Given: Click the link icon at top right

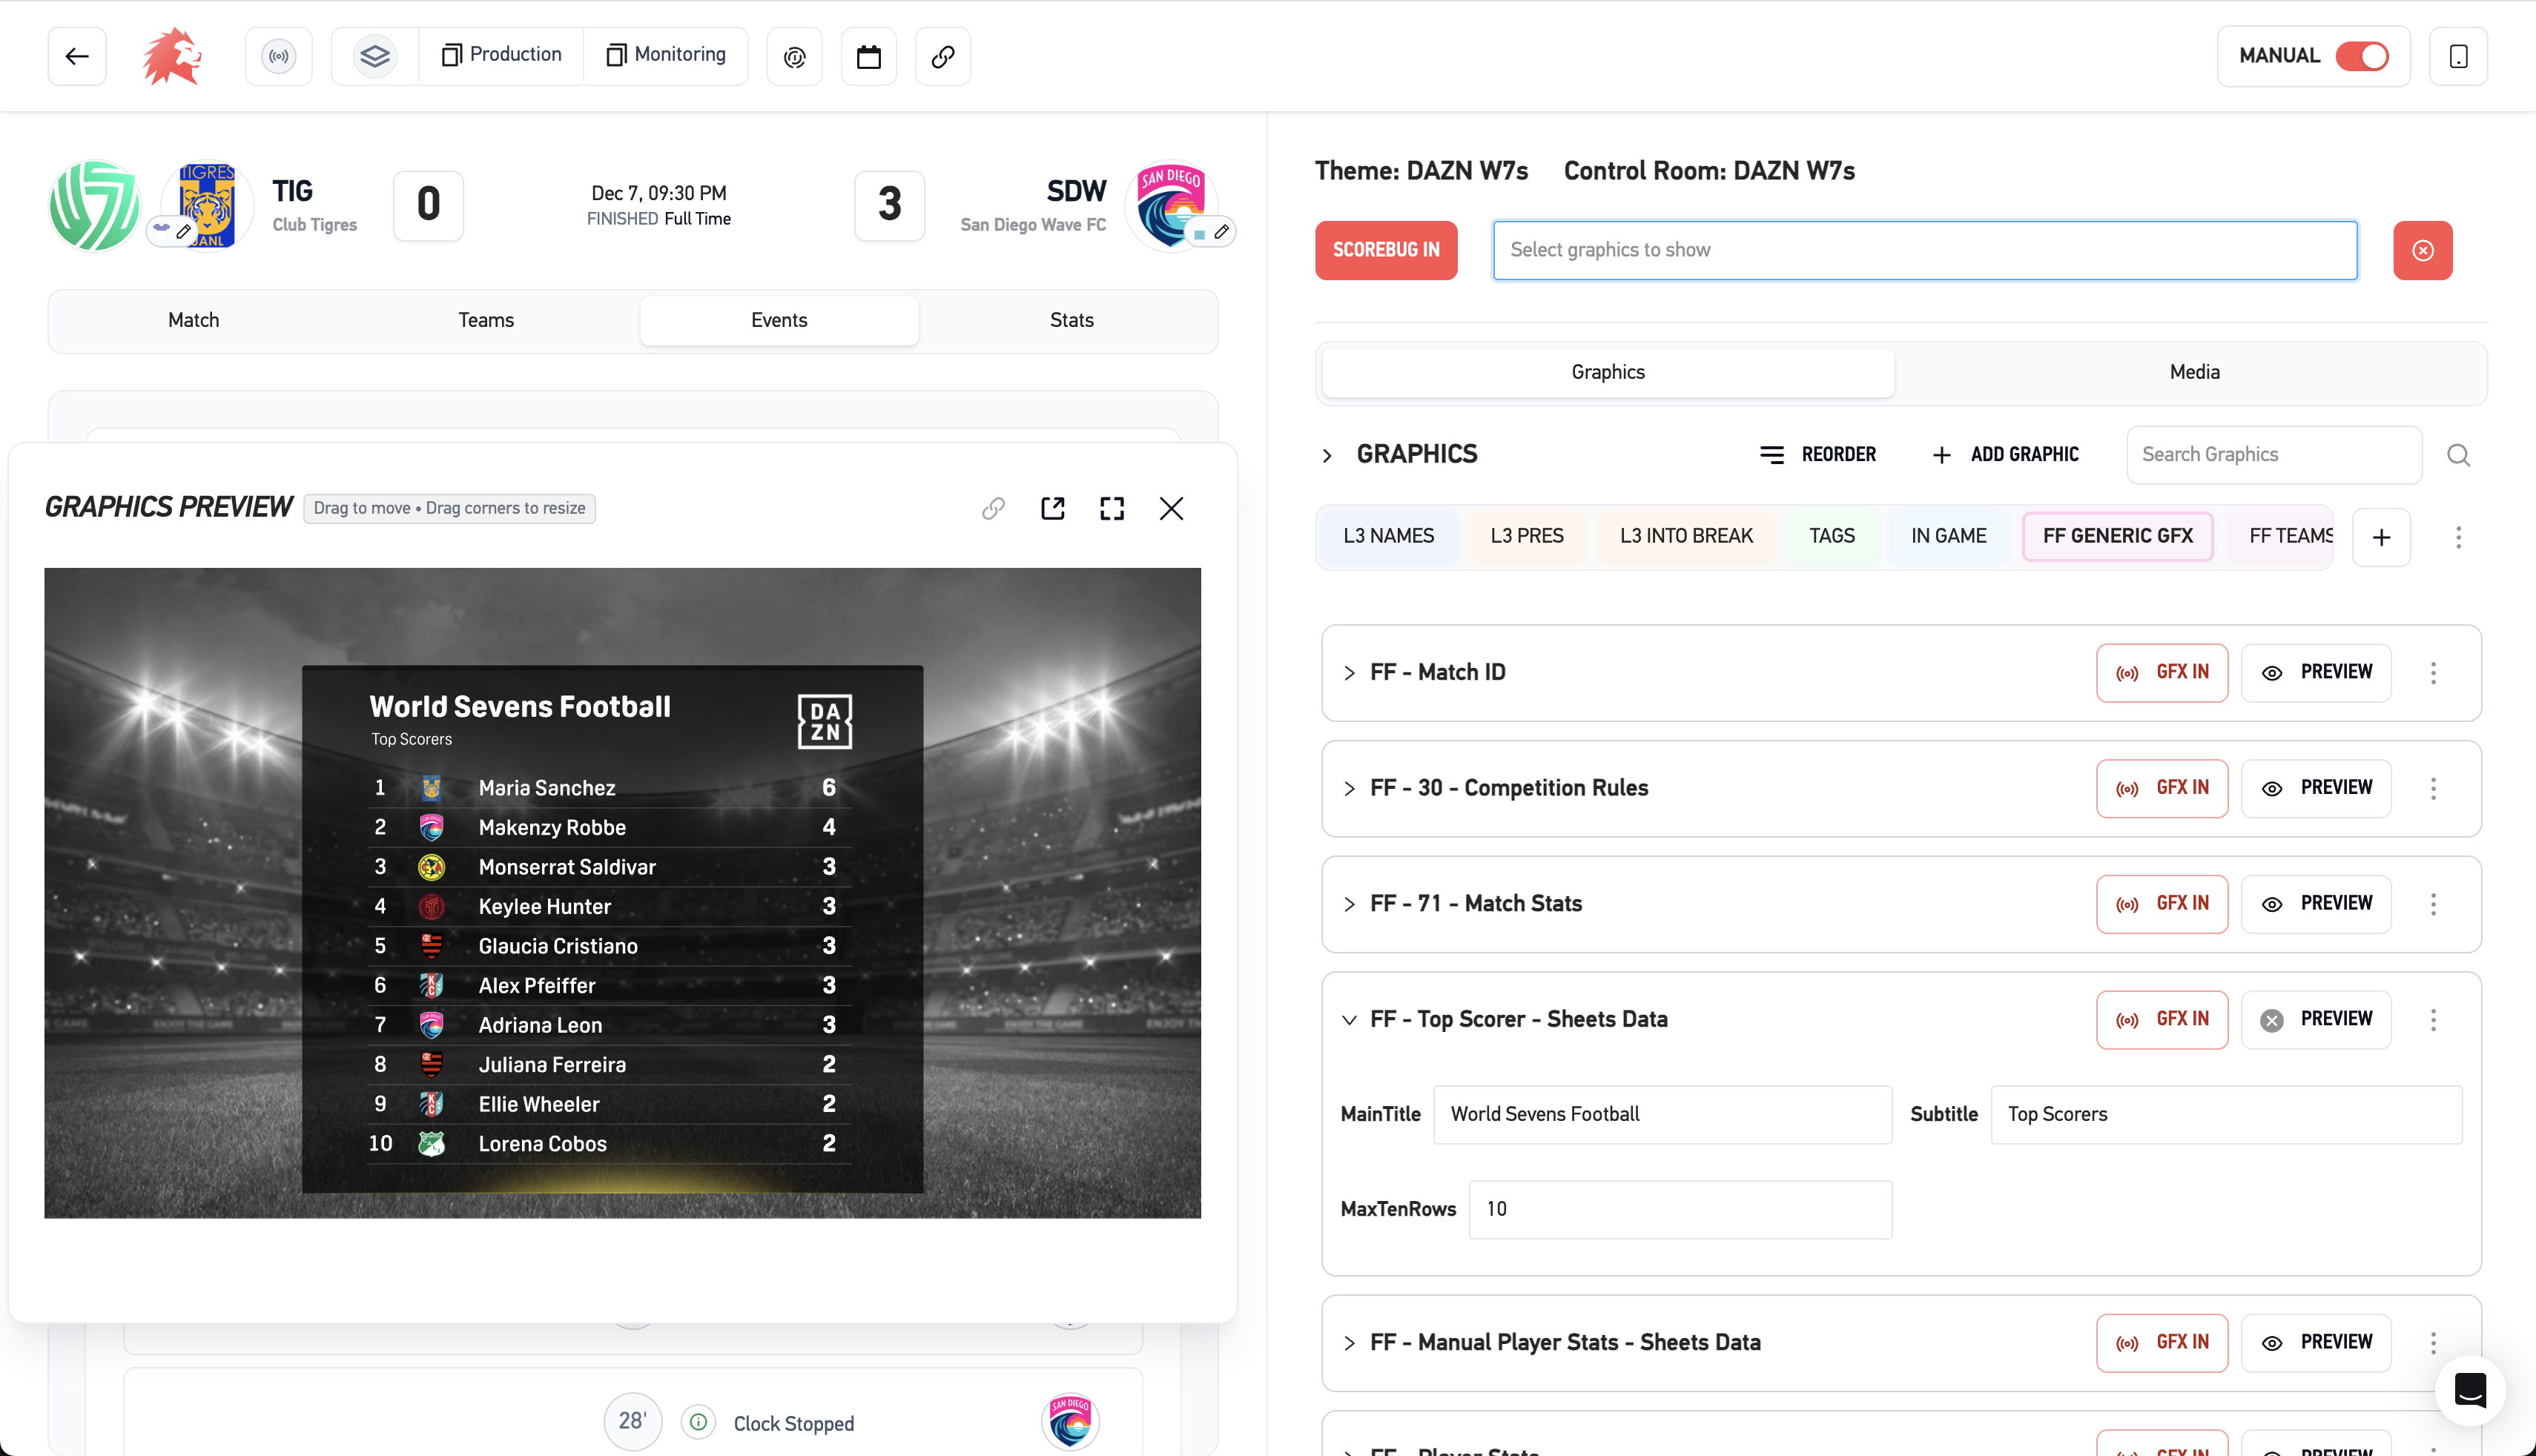Looking at the screenshot, I should pyautogui.click(x=942, y=56).
